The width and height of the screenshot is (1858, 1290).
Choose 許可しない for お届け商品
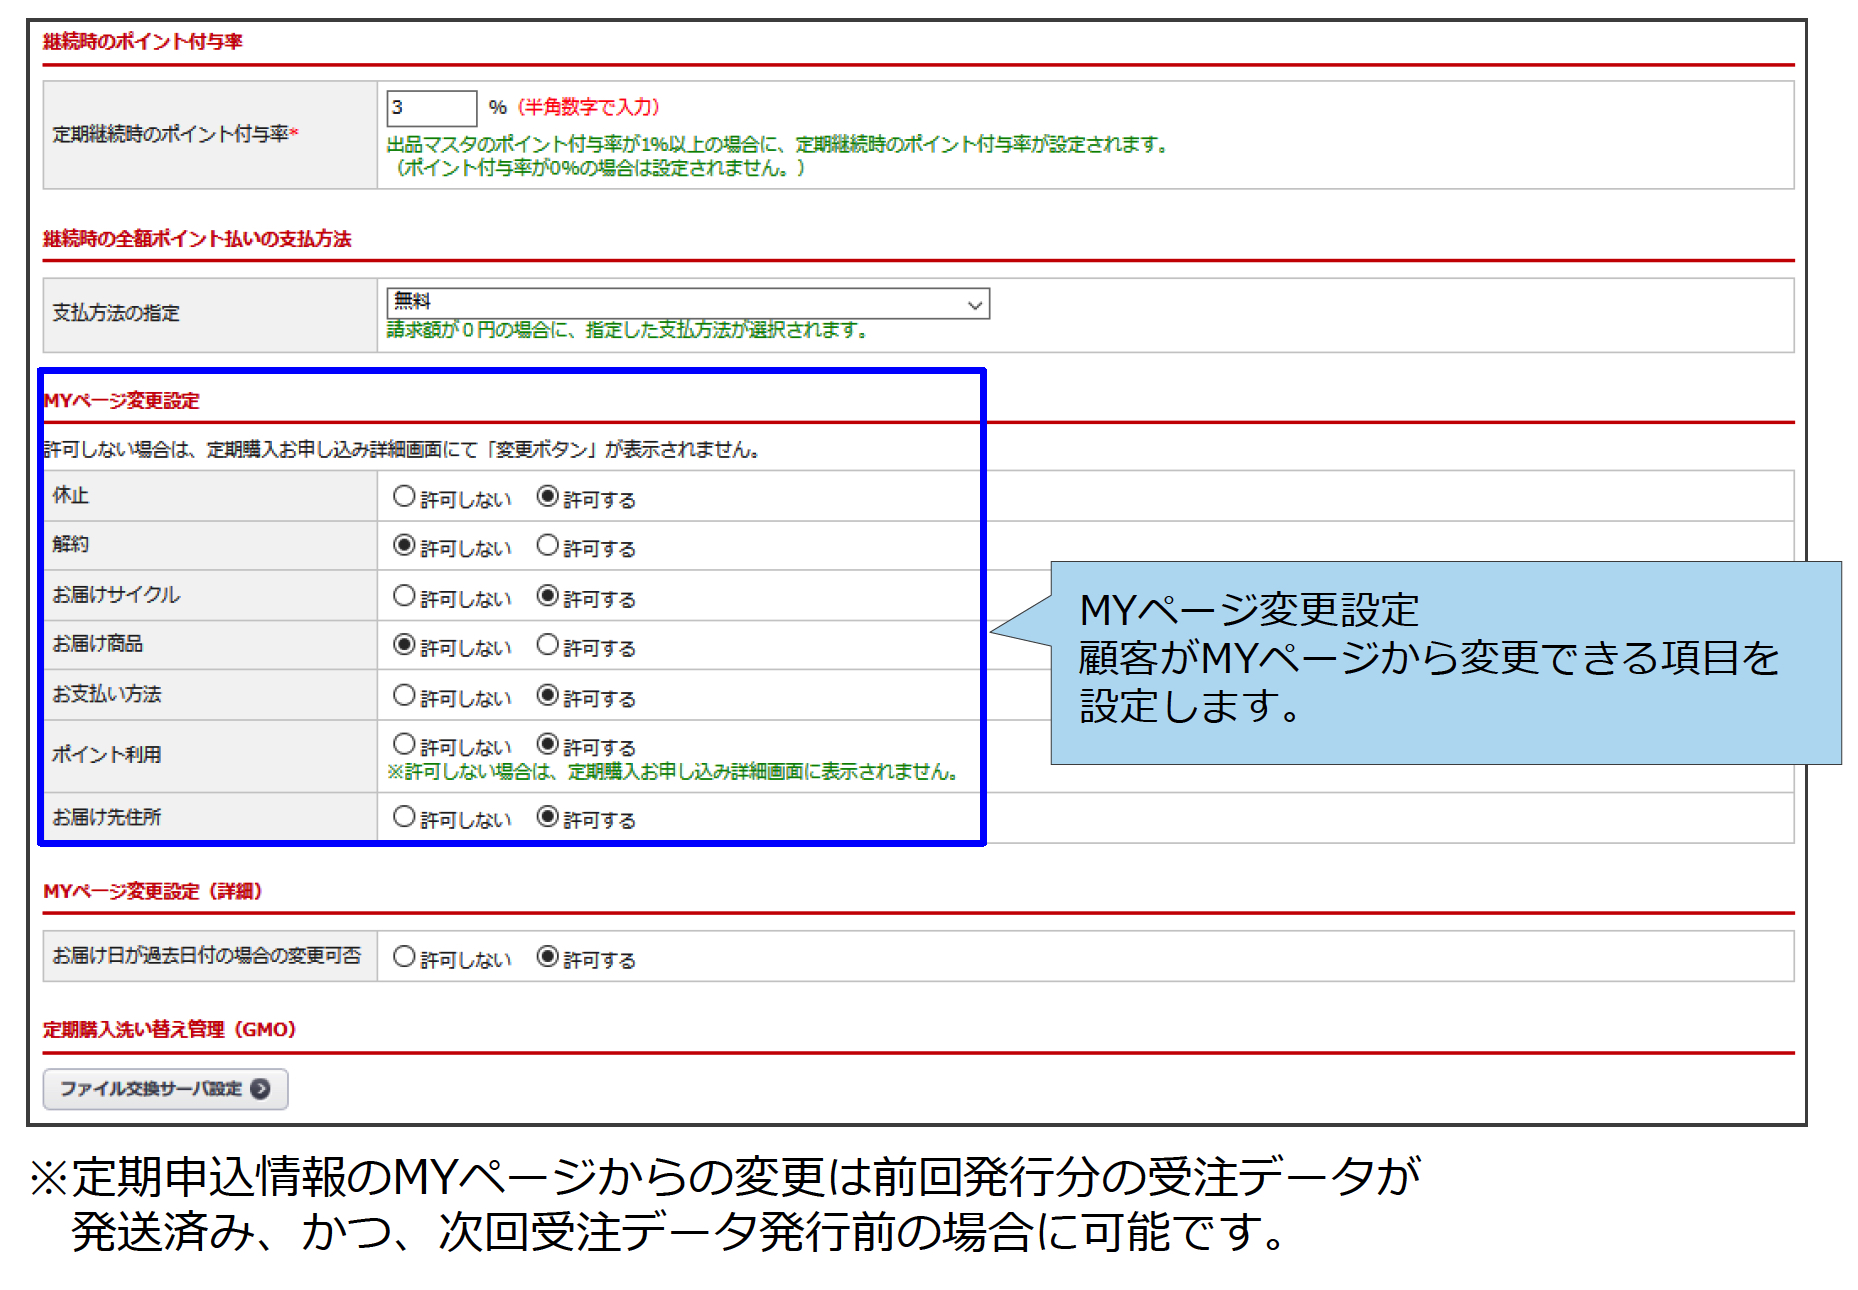click(404, 645)
